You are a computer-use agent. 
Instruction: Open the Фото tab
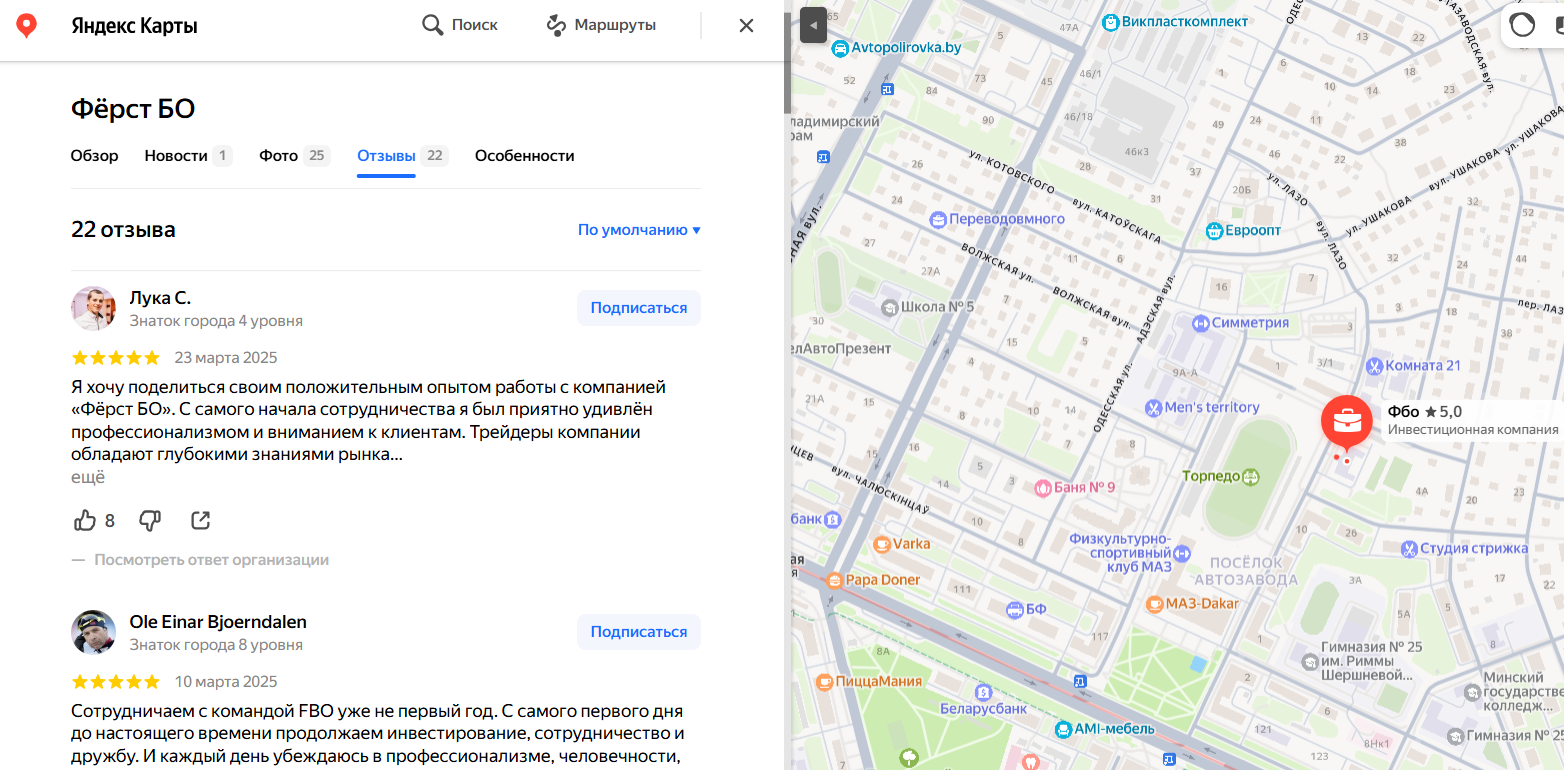tap(279, 156)
